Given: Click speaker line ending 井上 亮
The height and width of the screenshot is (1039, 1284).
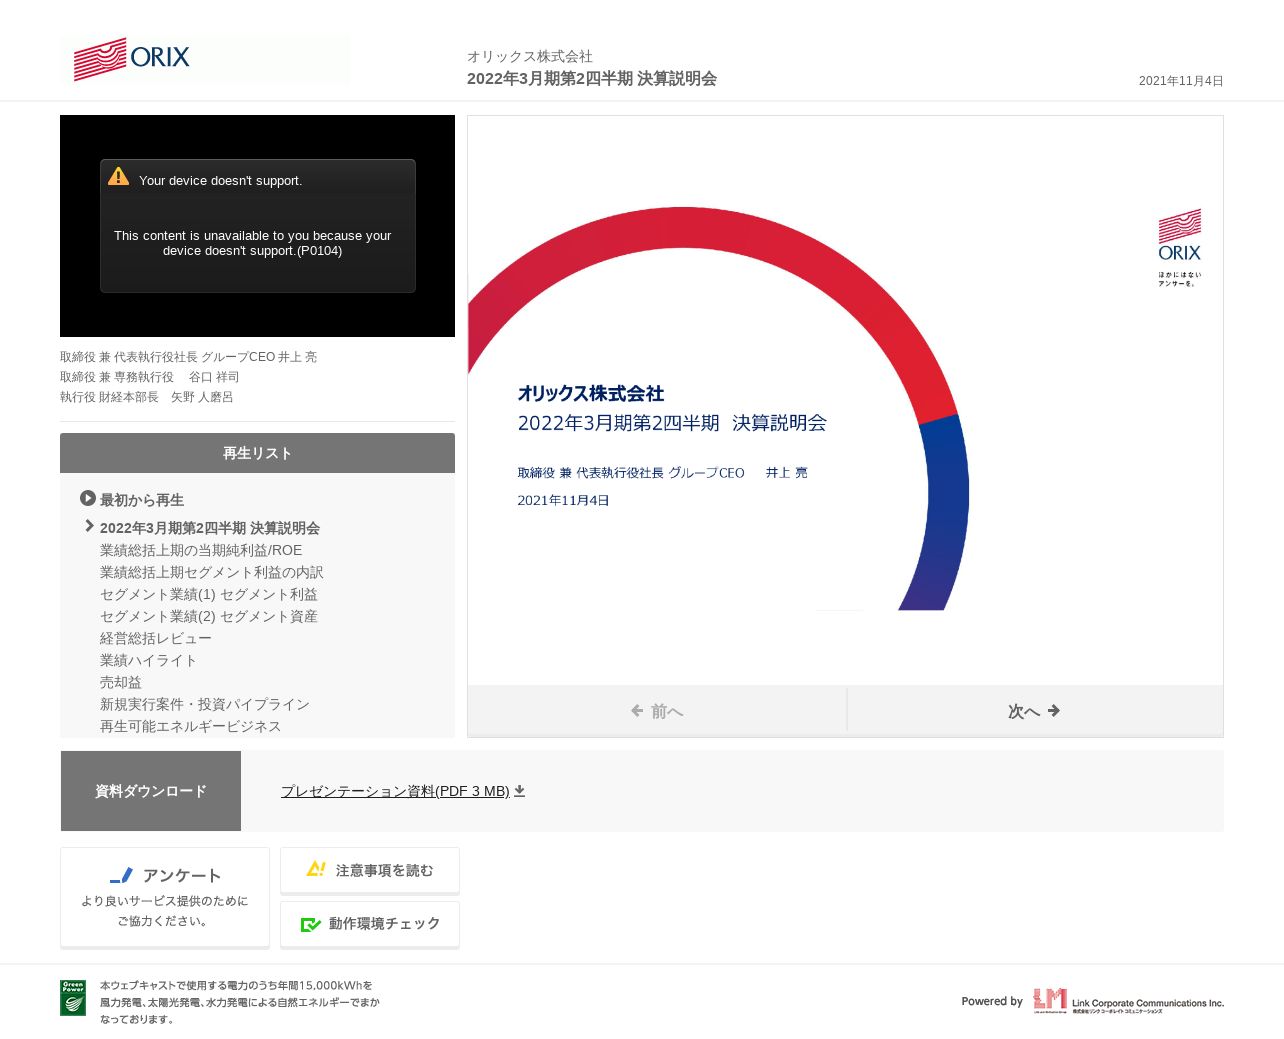Looking at the screenshot, I should pyautogui.click(x=188, y=357).
